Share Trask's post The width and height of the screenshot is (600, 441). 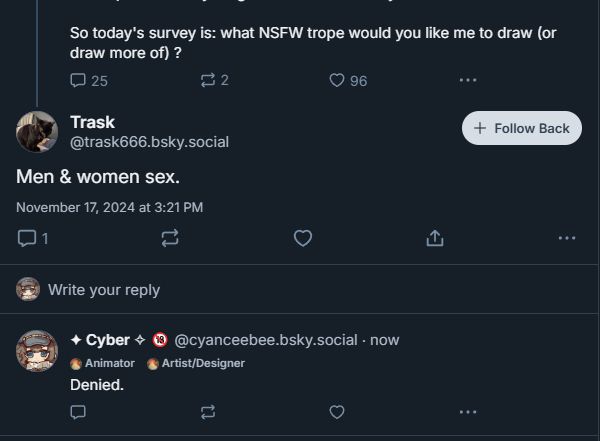pos(435,238)
